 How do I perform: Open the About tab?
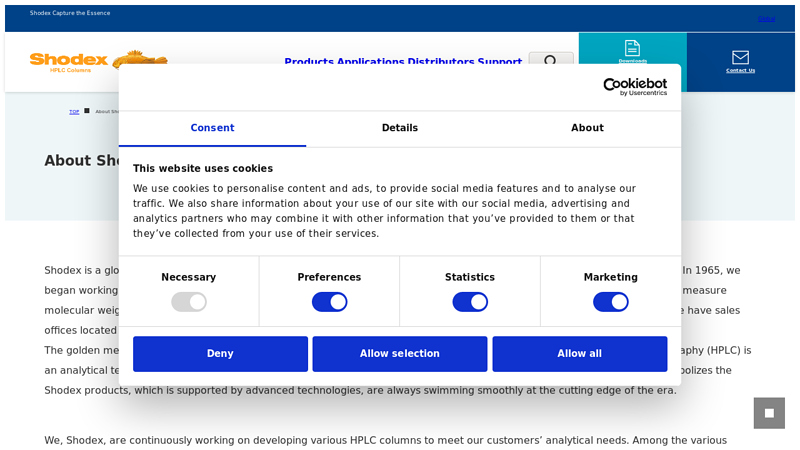587,128
